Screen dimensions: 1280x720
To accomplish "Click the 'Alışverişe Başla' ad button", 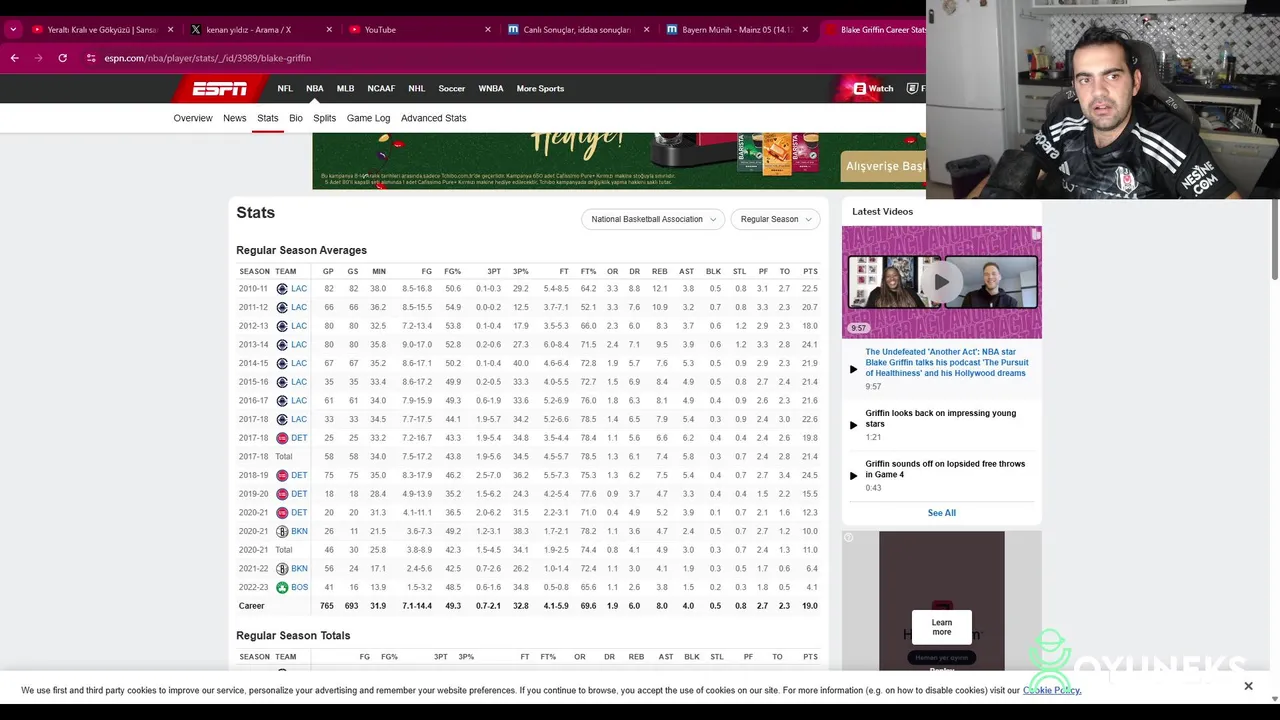I will click(884, 166).
